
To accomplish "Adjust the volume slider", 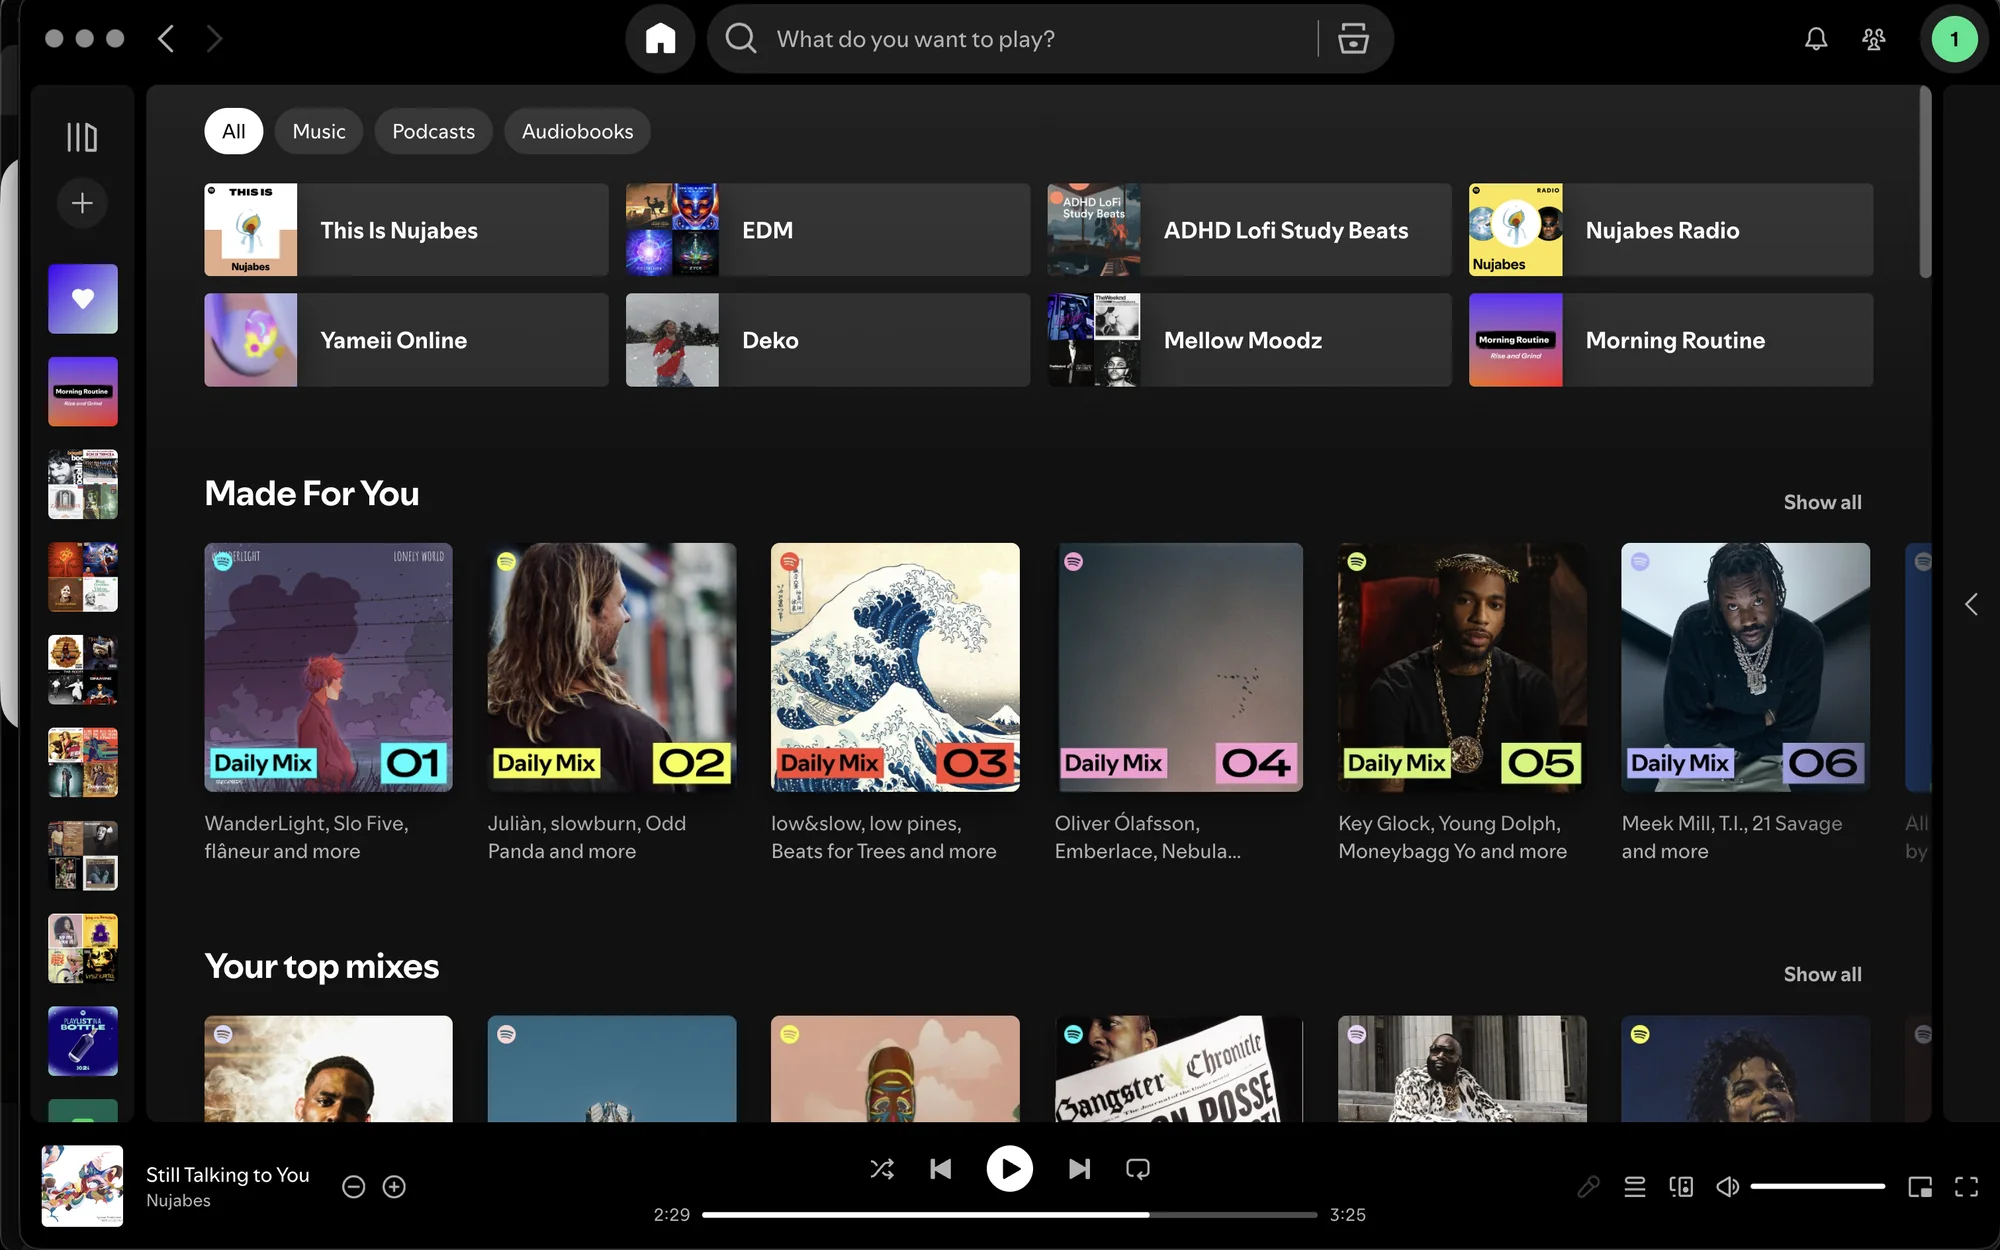I will coord(1817,1187).
